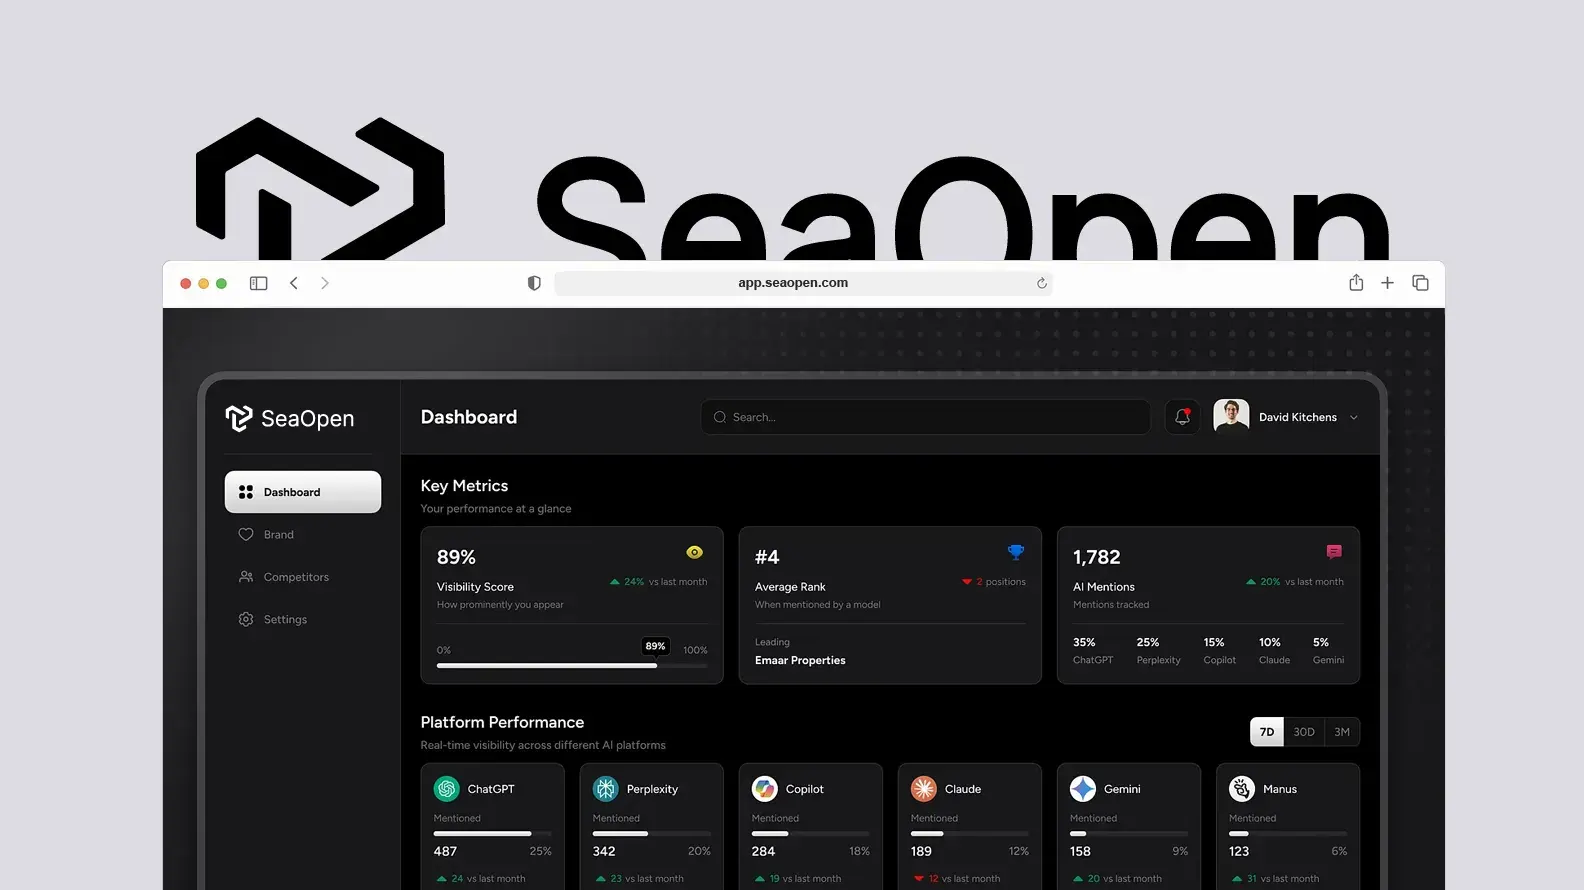Click the trophy icon on Average Rank card
Screen dimensions: 1584x890
(x=1016, y=552)
